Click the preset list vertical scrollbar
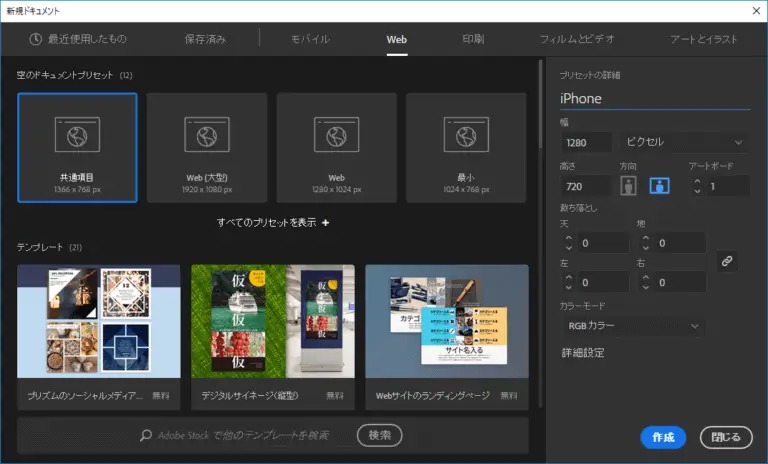Screen dimensions: 768x464 coord(540,200)
